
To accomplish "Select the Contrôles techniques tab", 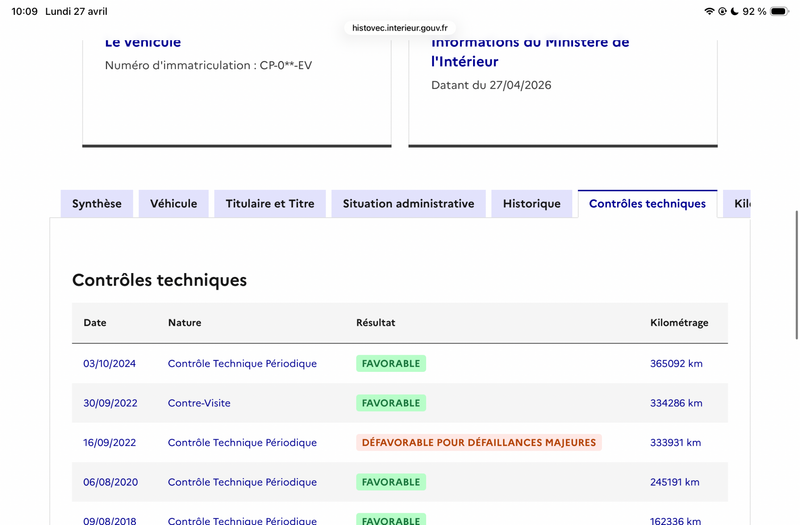I will coord(647,204).
